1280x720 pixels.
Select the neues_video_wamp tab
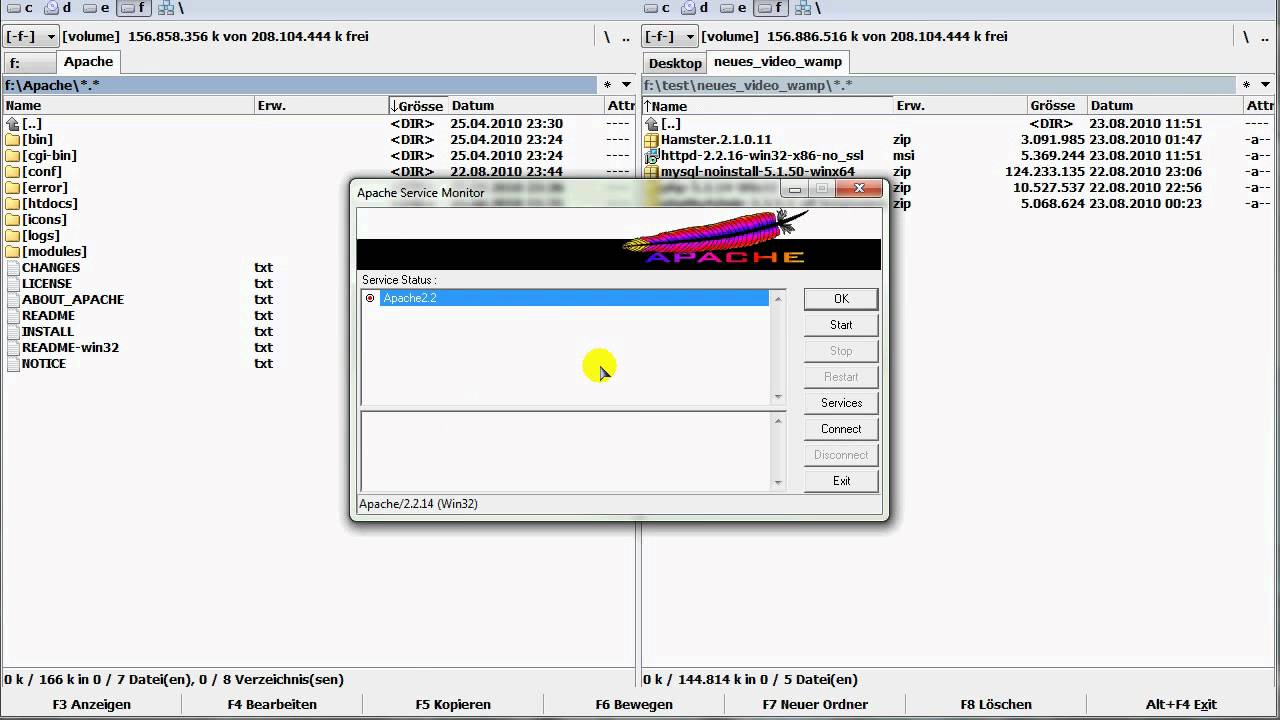[x=778, y=62]
